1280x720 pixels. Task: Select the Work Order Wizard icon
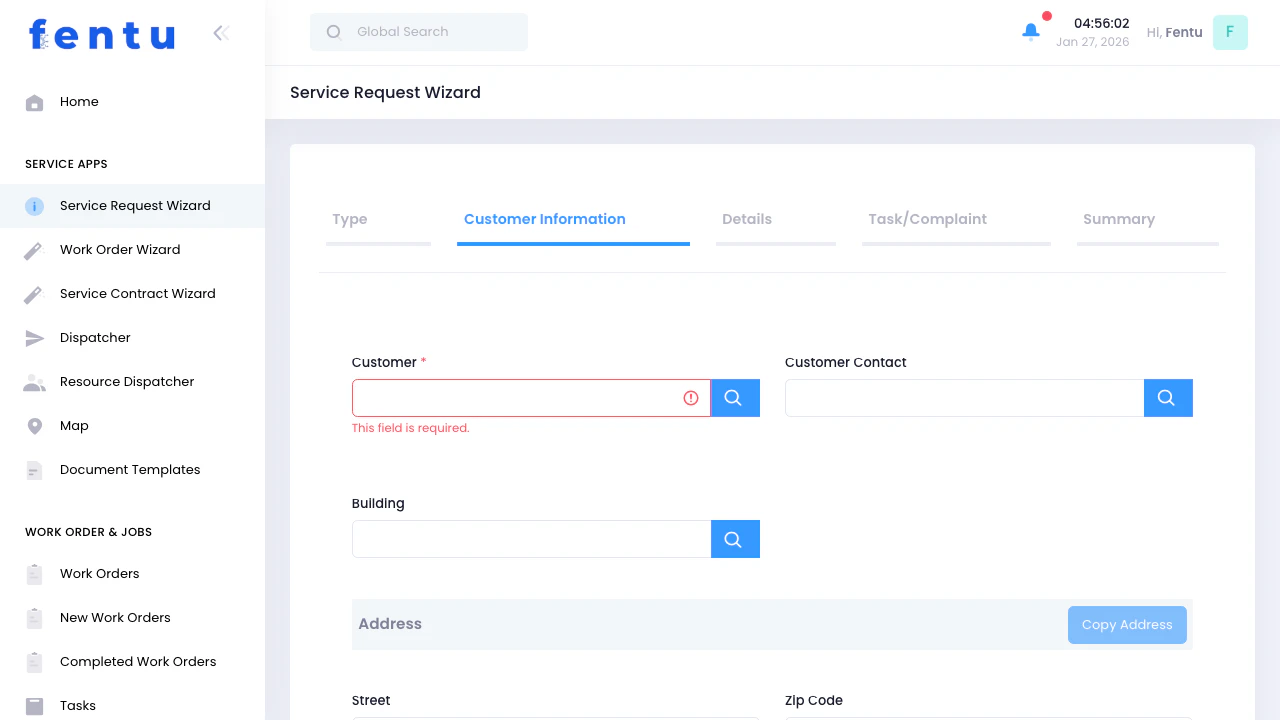click(34, 249)
